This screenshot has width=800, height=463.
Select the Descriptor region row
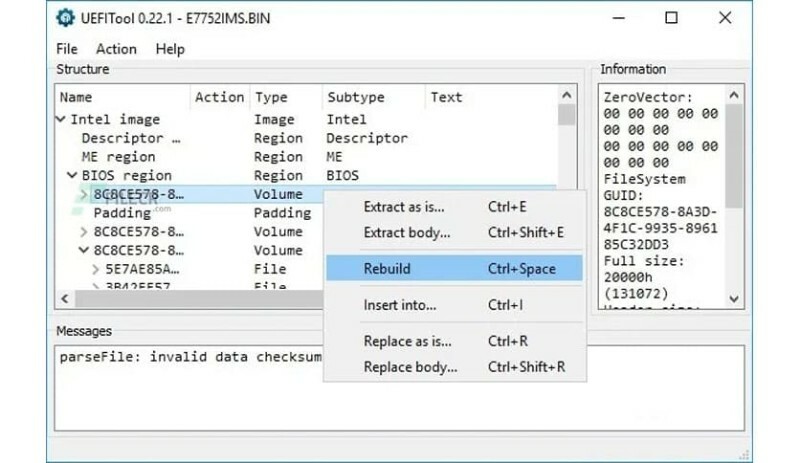point(130,138)
